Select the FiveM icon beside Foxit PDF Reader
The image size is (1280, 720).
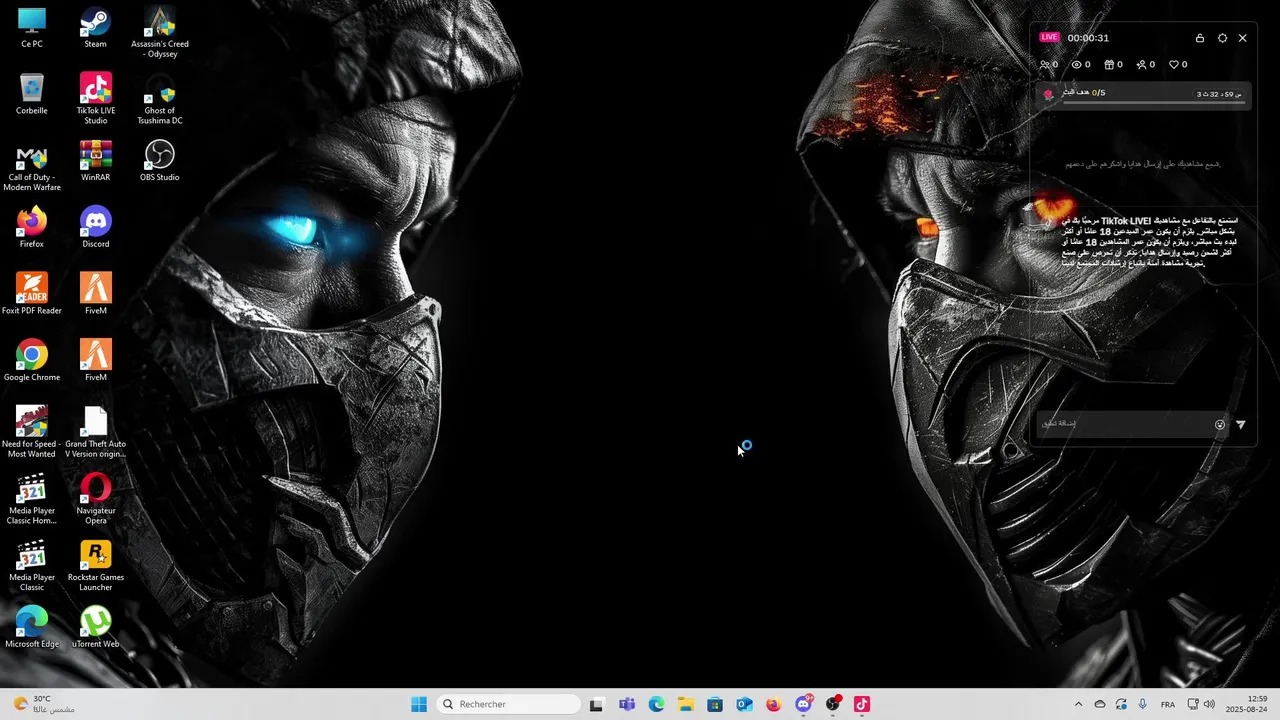click(x=95, y=294)
